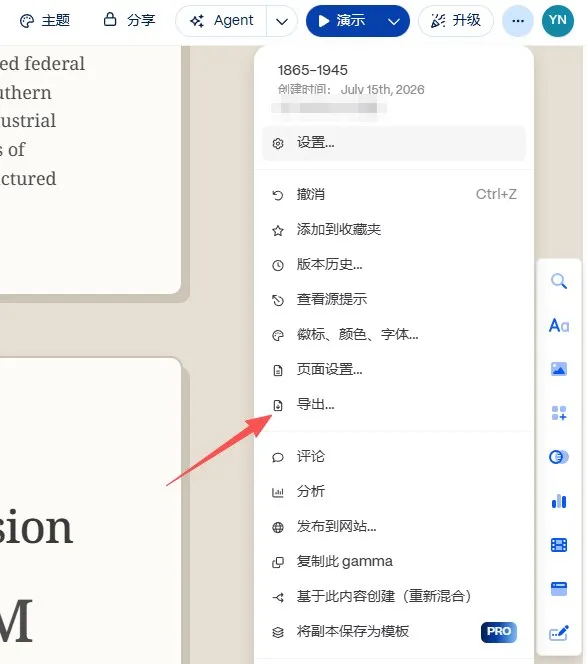The height and width of the screenshot is (664, 586).
Task: Click the 分享 share button
Action: [x=130, y=20]
